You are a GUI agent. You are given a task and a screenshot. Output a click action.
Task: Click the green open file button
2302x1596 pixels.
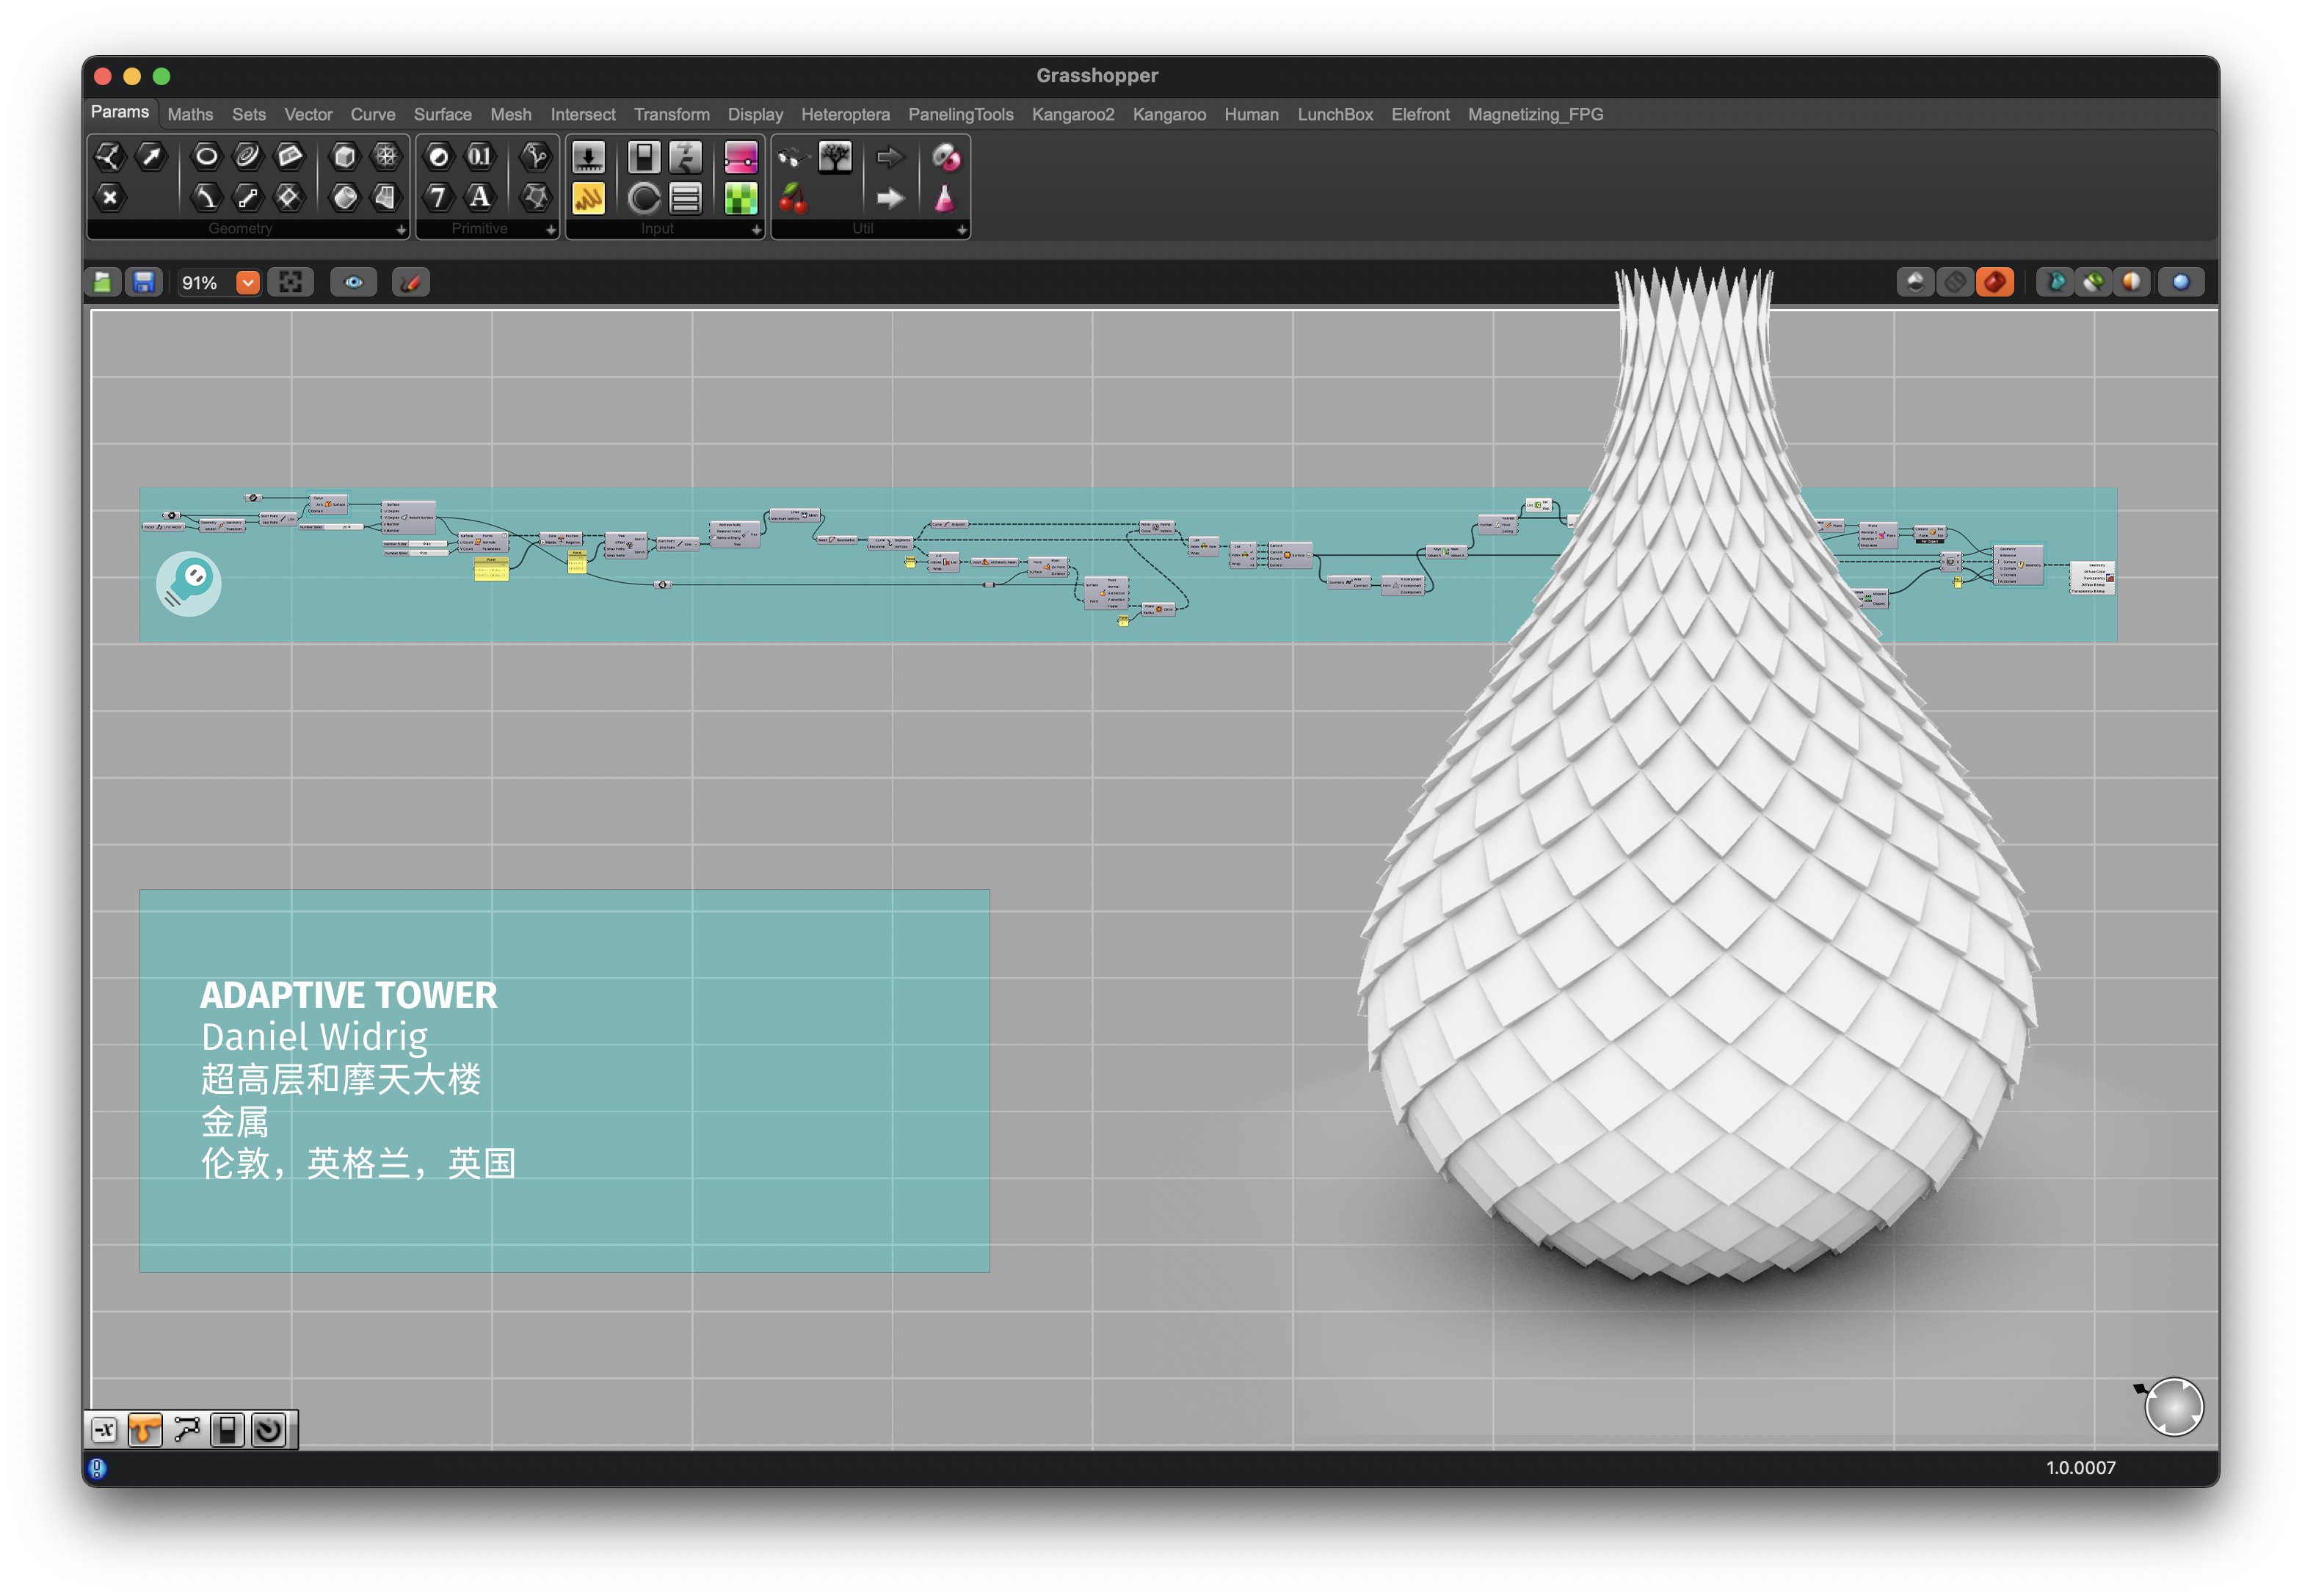(103, 283)
